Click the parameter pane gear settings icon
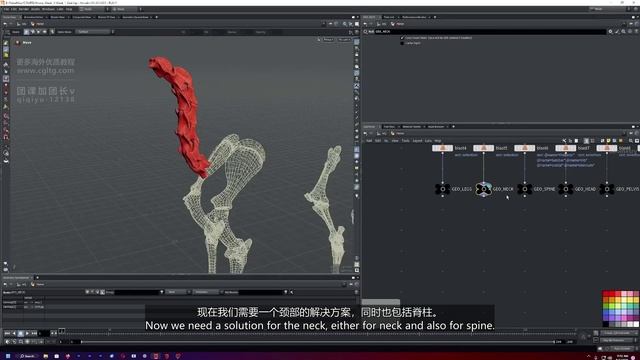This screenshot has width=640, height=360. [x=611, y=31]
